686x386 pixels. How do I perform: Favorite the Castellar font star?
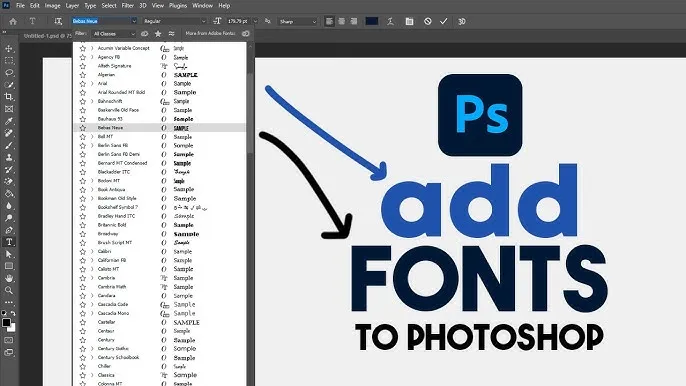pyautogui.click(x=83, y=322)
